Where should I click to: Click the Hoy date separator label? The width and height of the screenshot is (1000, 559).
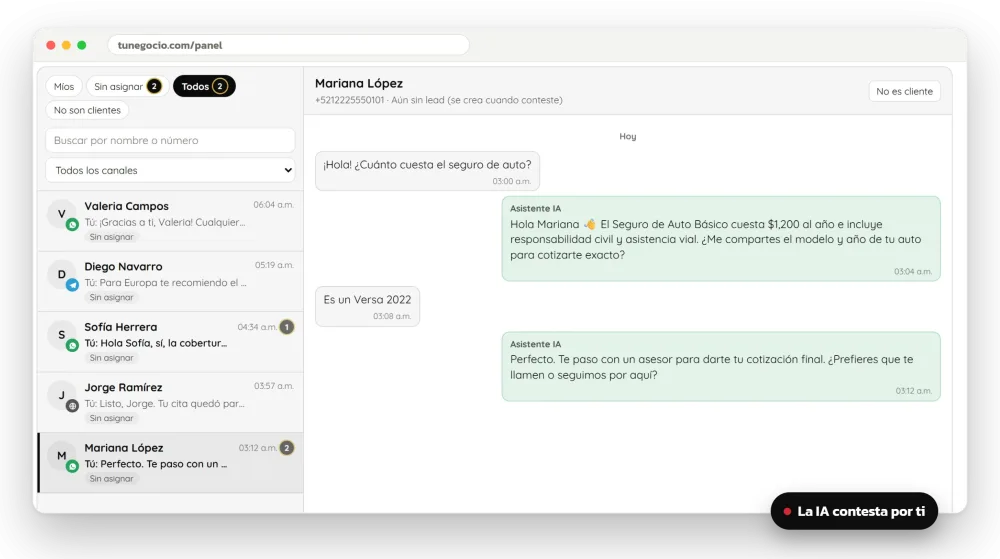pyautogui.click(x=628, y=136)
